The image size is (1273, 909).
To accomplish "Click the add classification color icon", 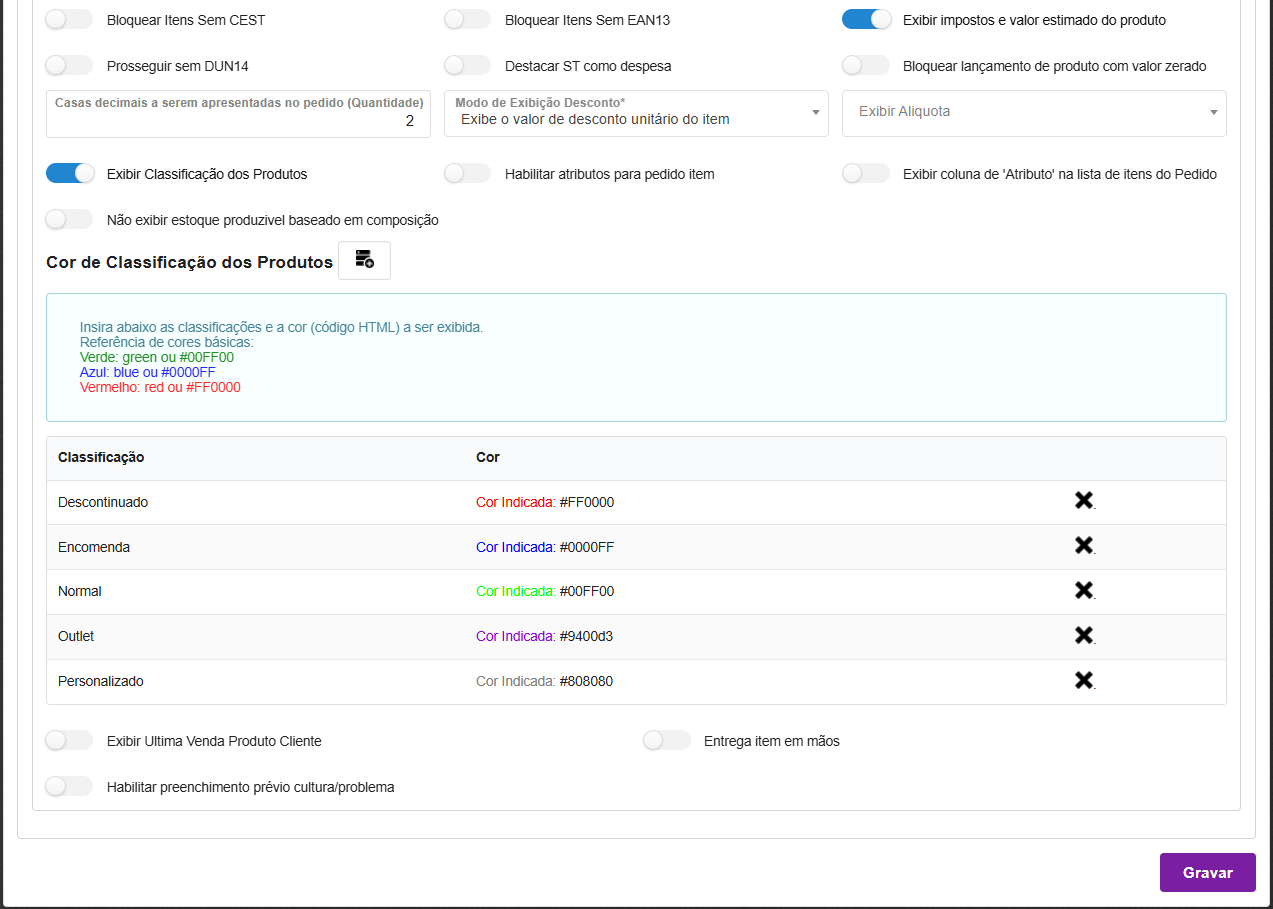I will pyautogui.click(x=364, y=260).
